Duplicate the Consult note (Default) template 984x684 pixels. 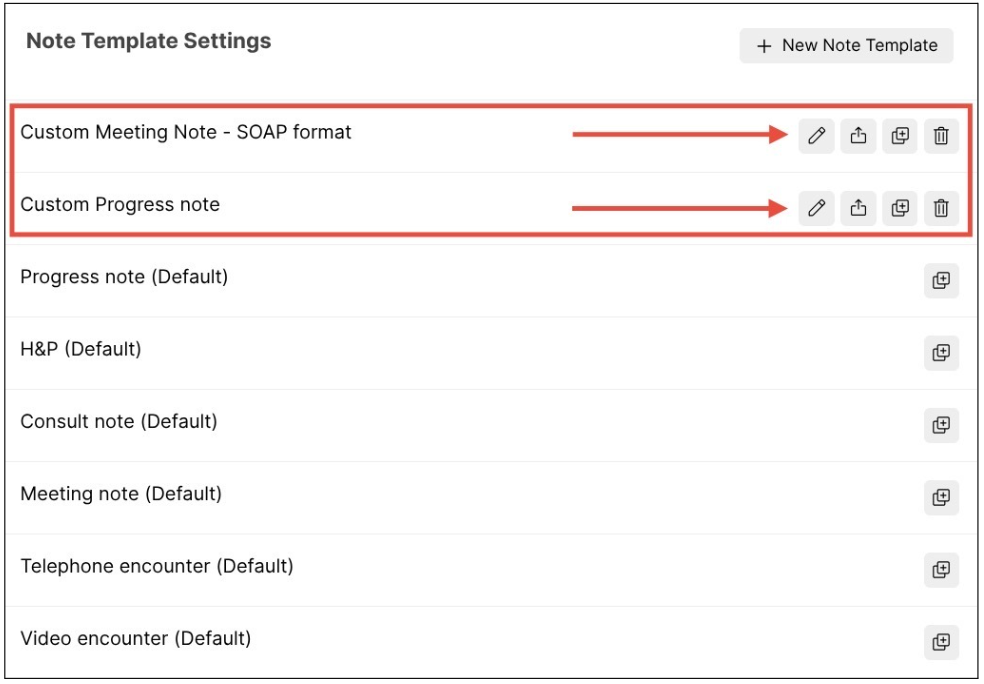point(941,423)
